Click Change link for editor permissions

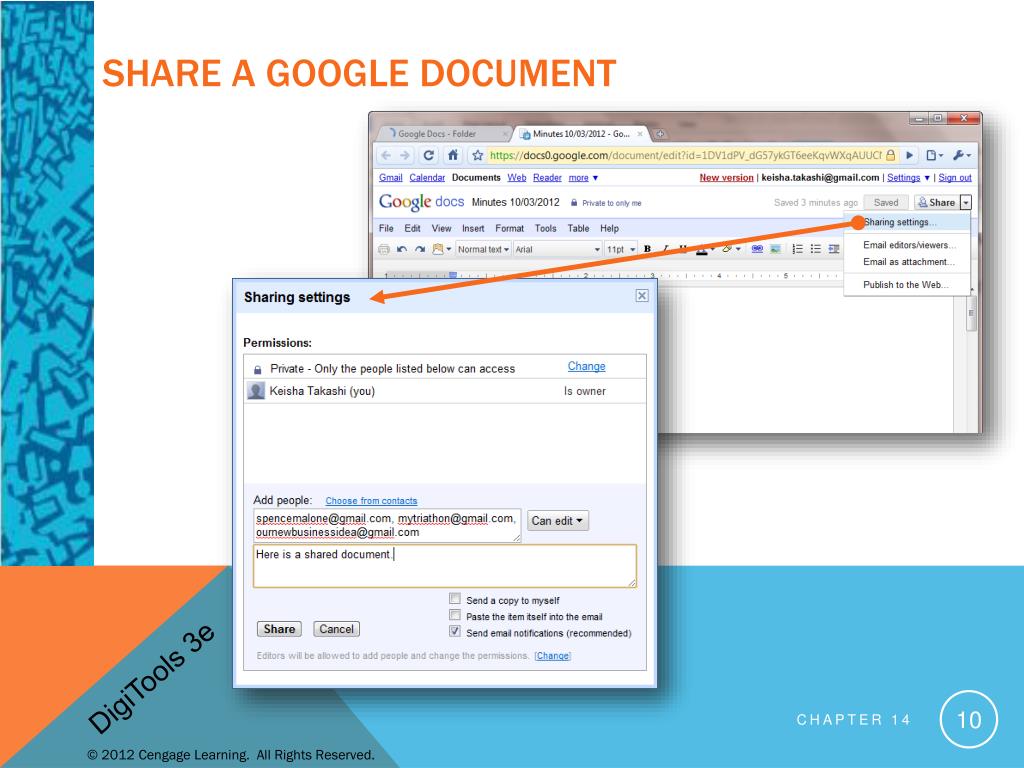(x=552, y=656)
